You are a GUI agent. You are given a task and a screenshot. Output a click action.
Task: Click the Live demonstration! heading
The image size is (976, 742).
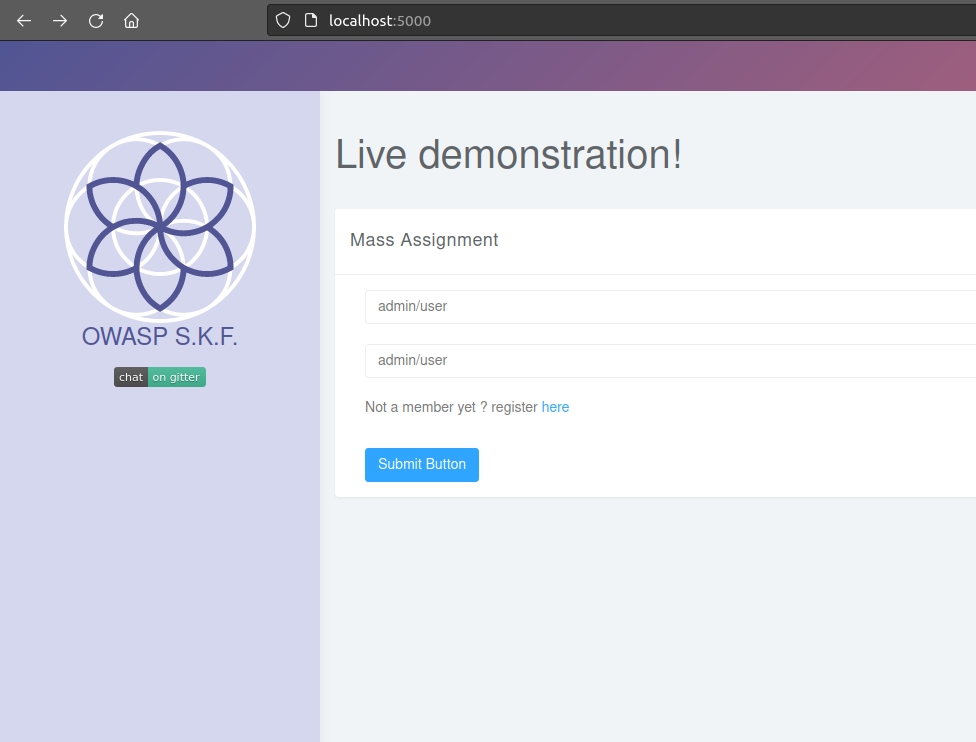click(x=509, y=155)
